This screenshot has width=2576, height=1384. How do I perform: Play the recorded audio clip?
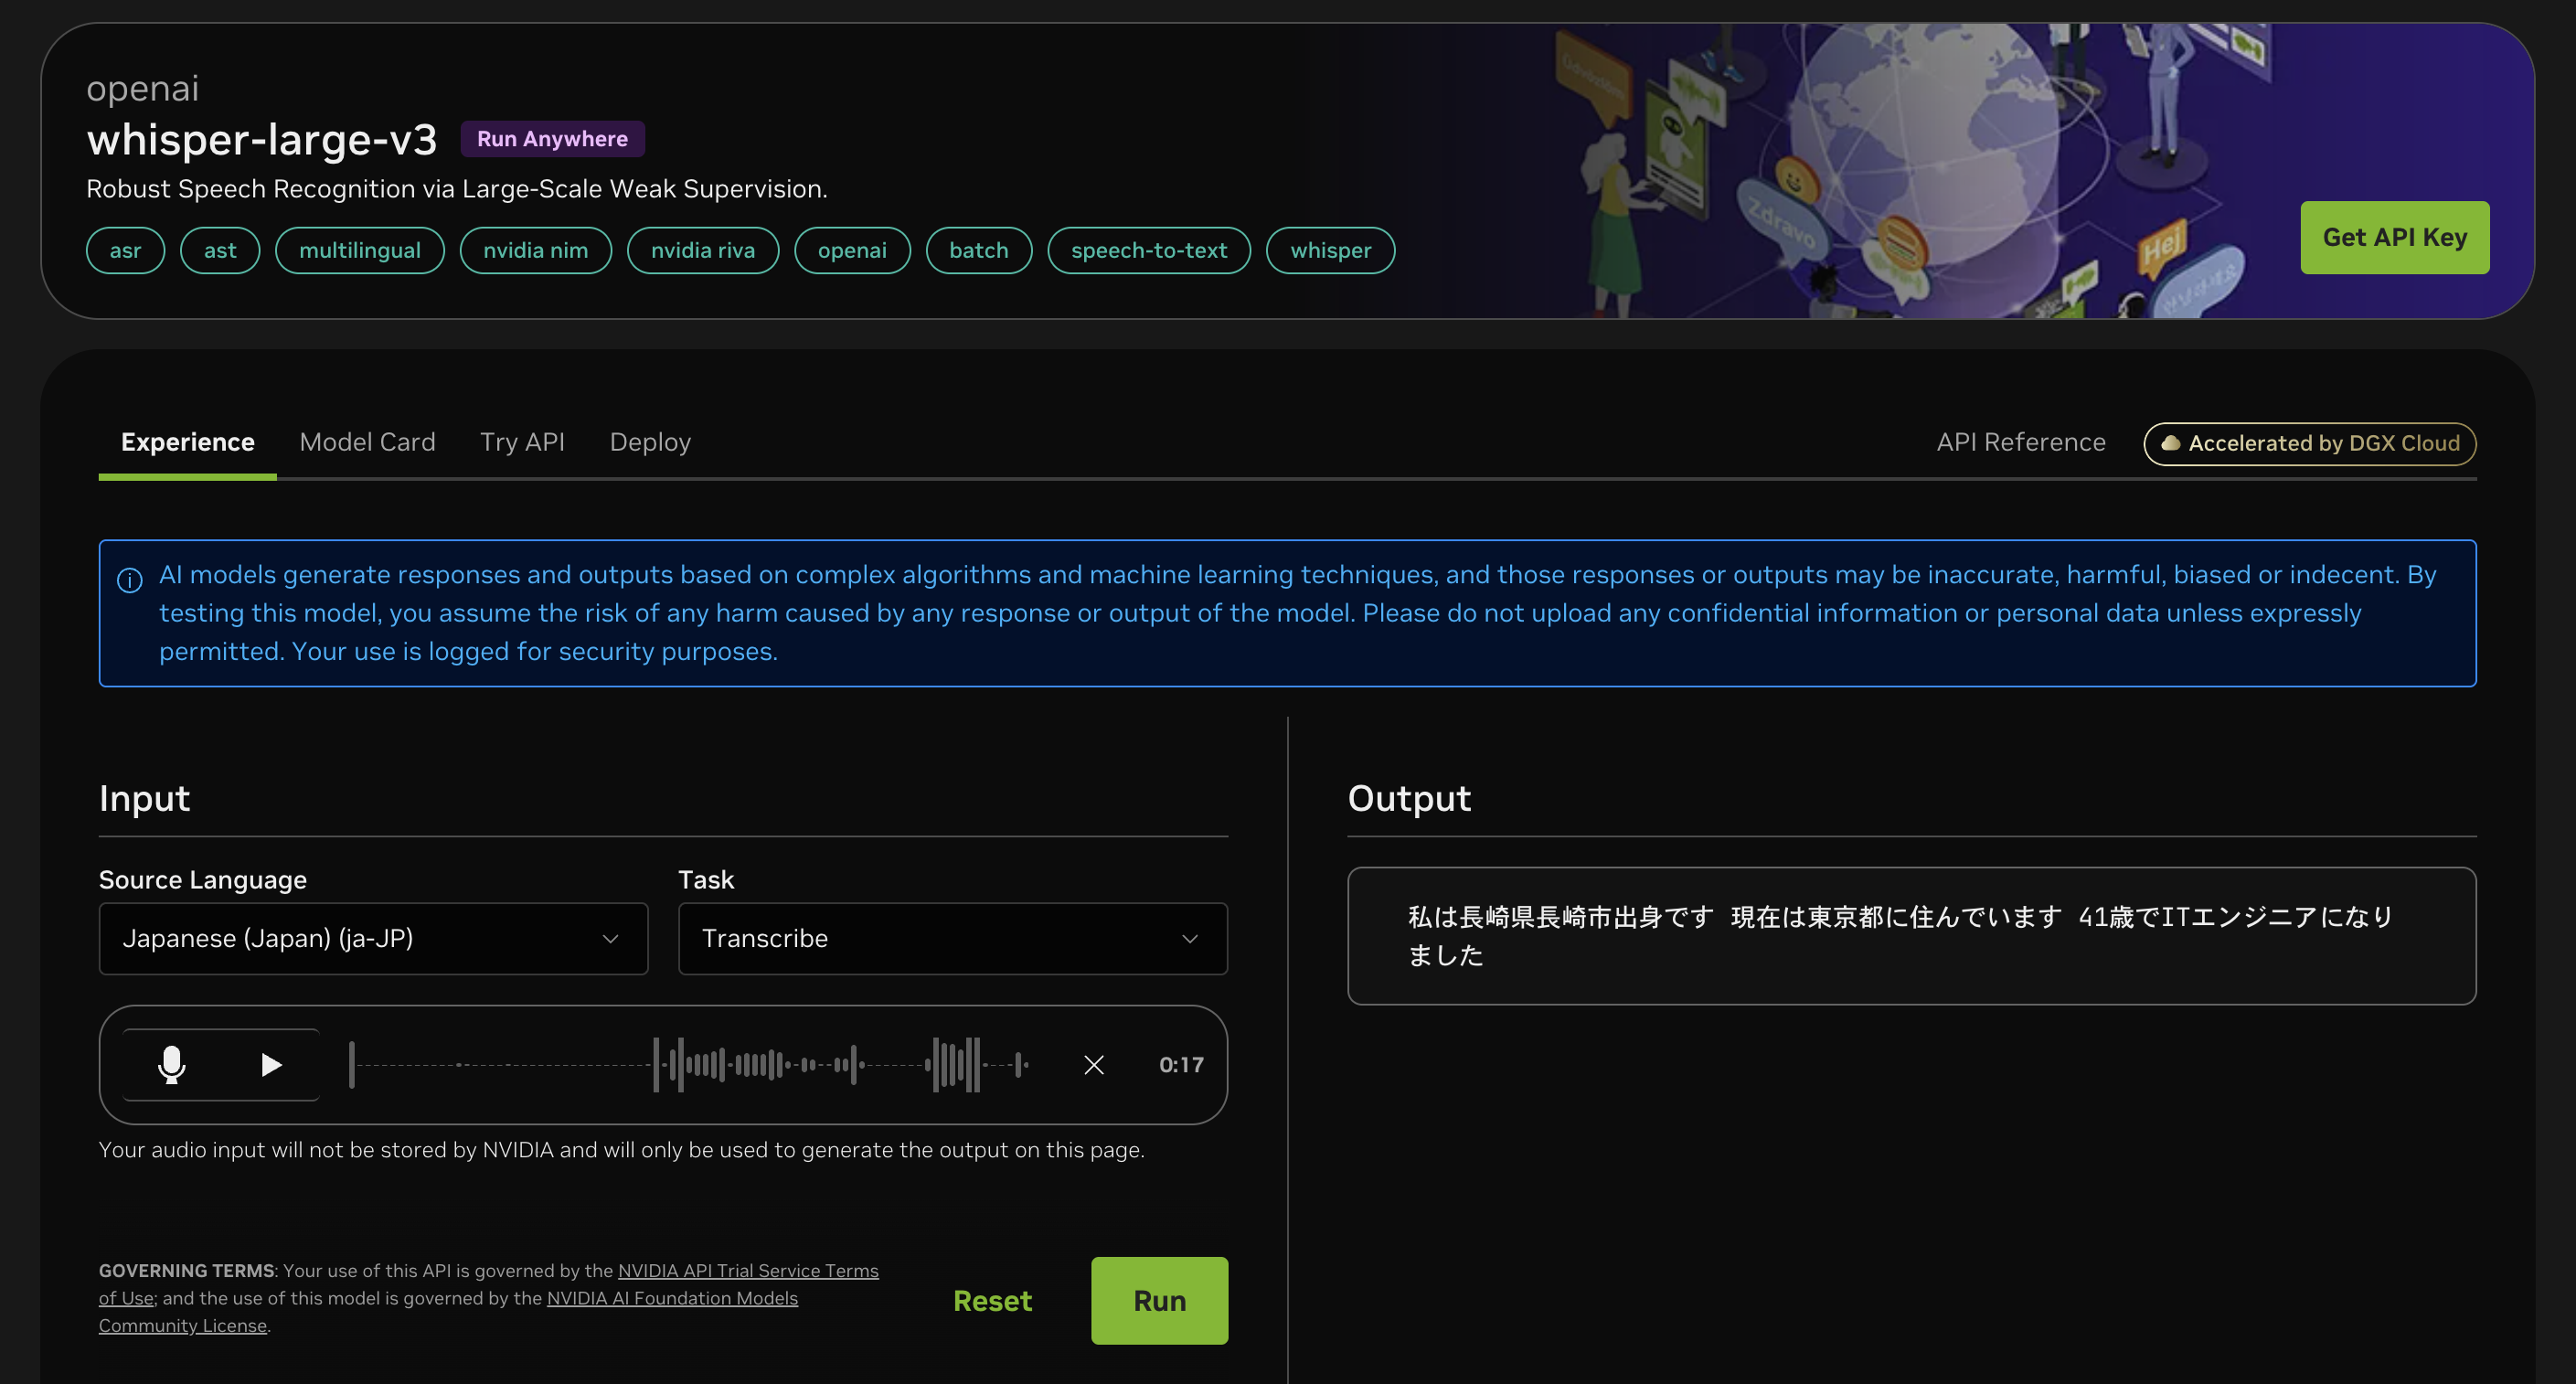pos(270,1064)
